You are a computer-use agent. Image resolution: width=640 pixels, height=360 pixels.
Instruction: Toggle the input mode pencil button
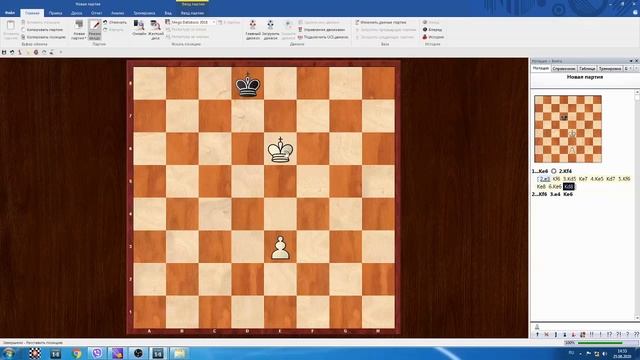(95, 30)
